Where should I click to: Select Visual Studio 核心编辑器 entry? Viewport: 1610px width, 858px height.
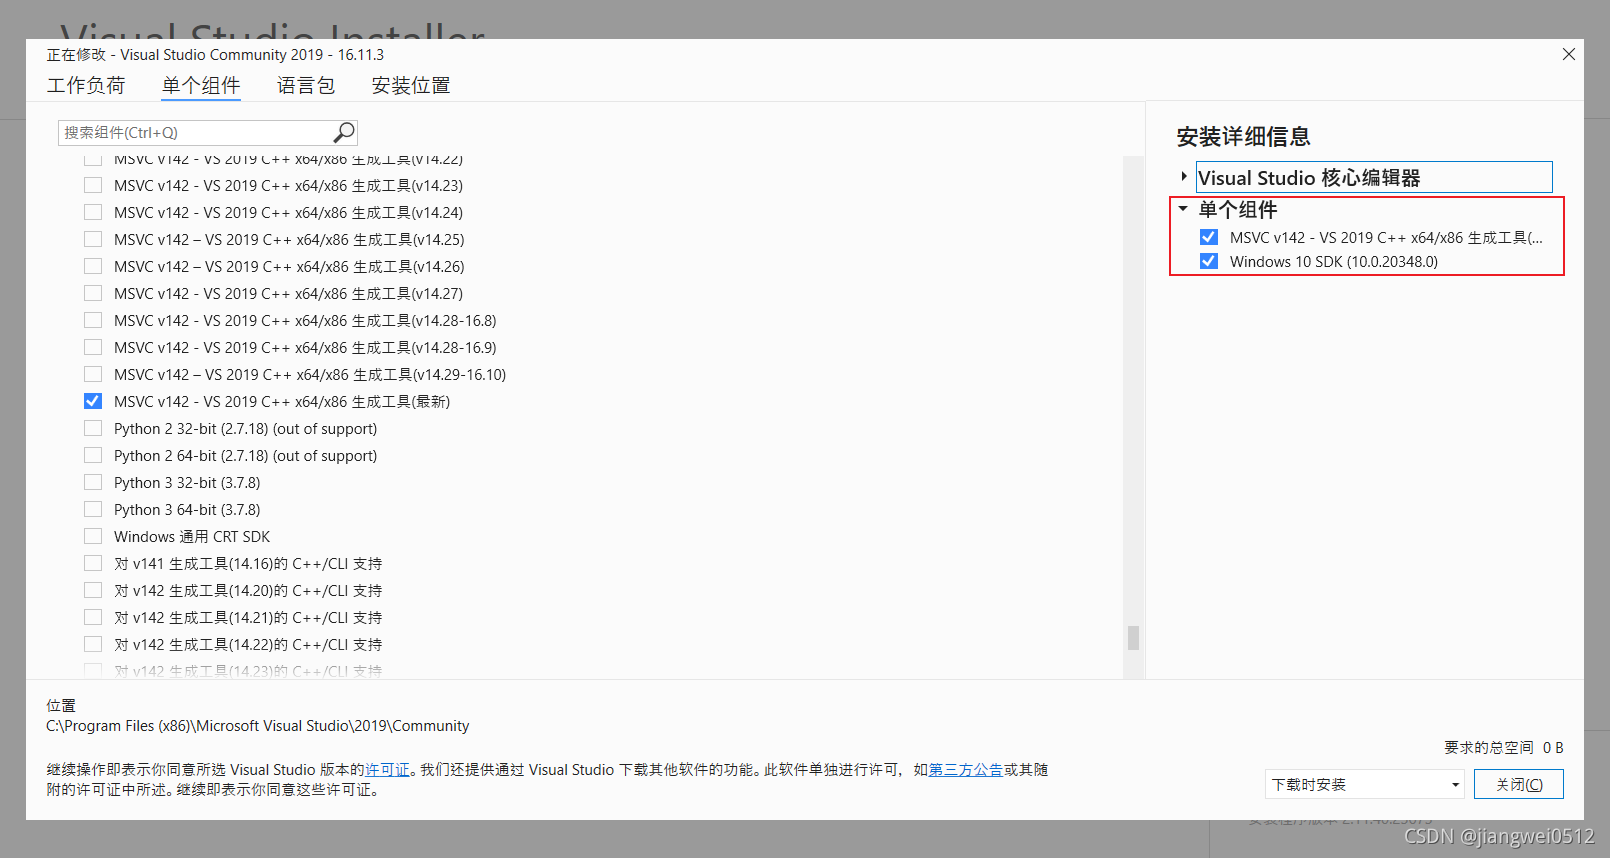1374,177
